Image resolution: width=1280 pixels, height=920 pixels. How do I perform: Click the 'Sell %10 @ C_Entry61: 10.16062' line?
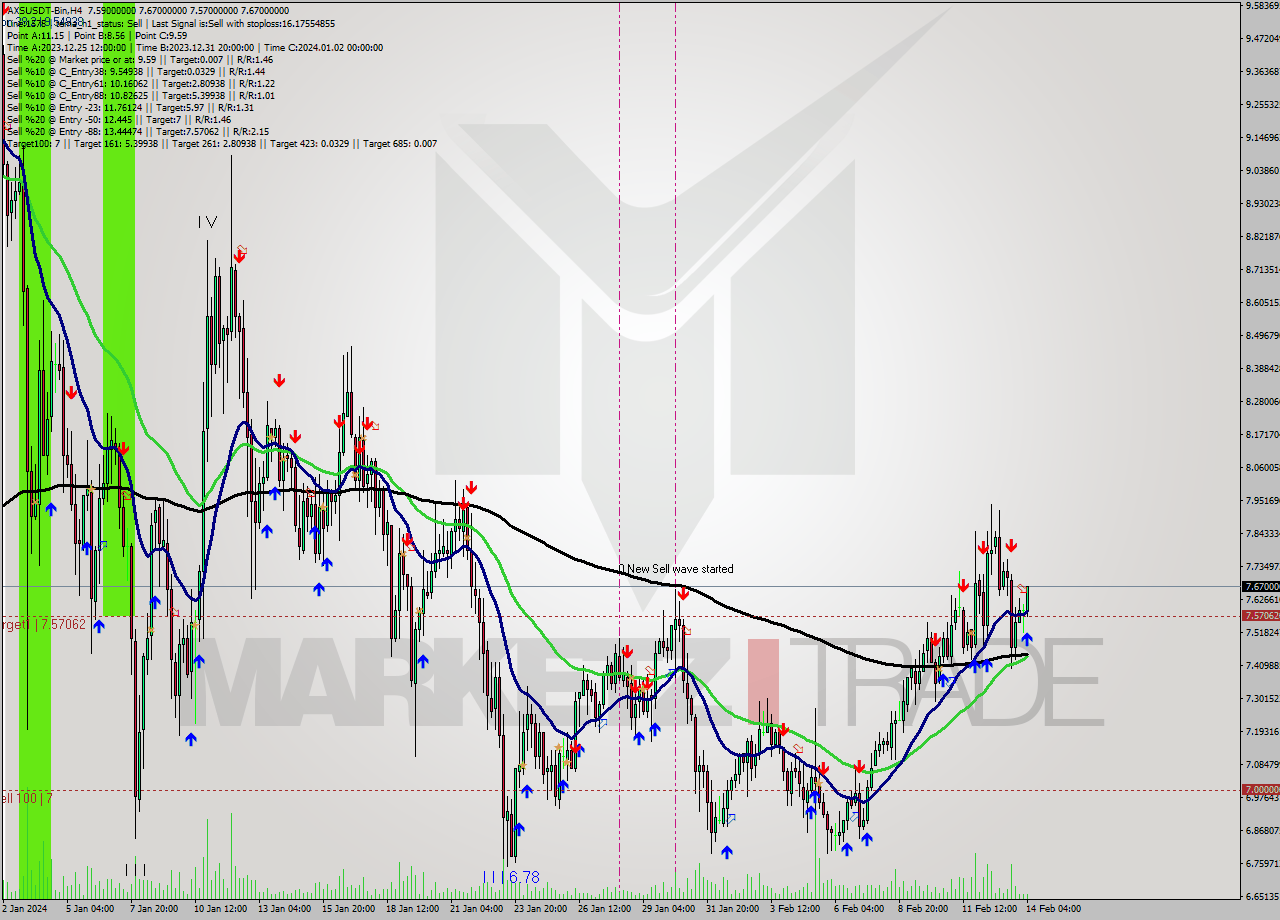tap(140, 83)
